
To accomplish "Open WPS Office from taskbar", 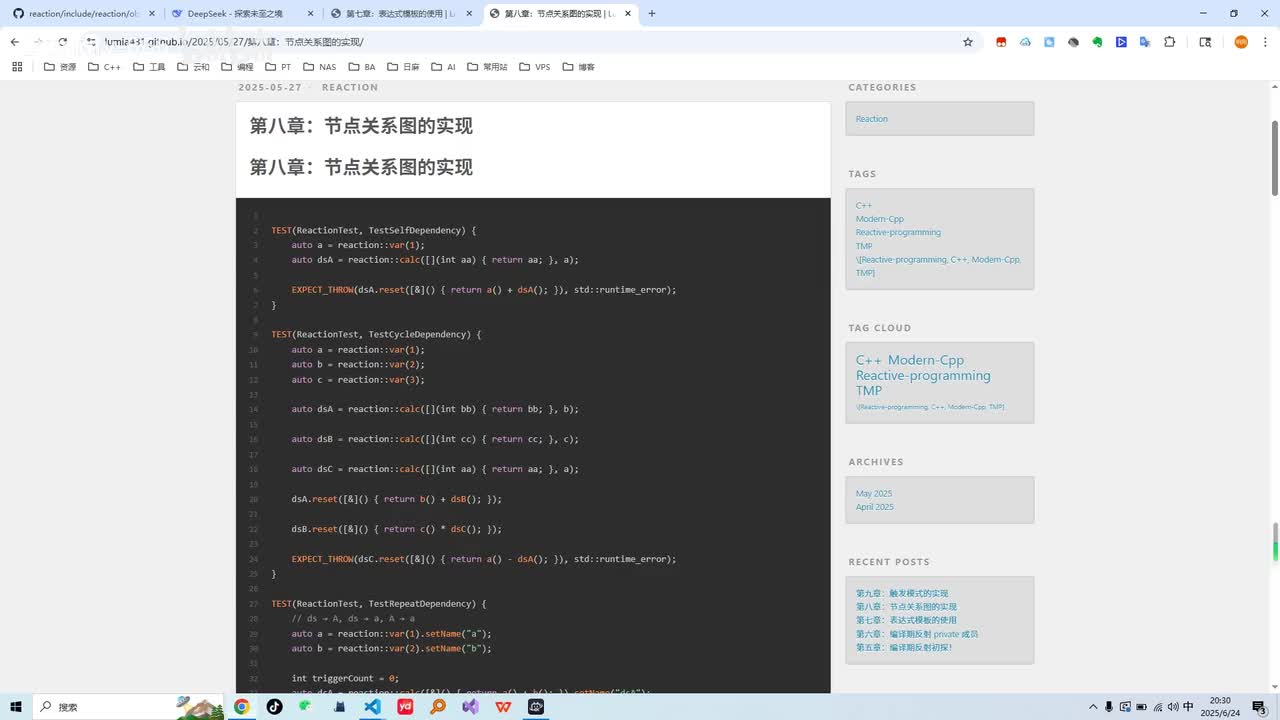I will click(x=503, y=706).
